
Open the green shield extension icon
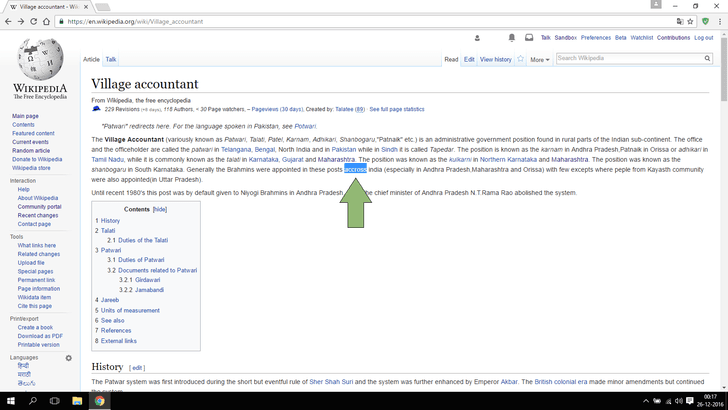pos(706,21)
